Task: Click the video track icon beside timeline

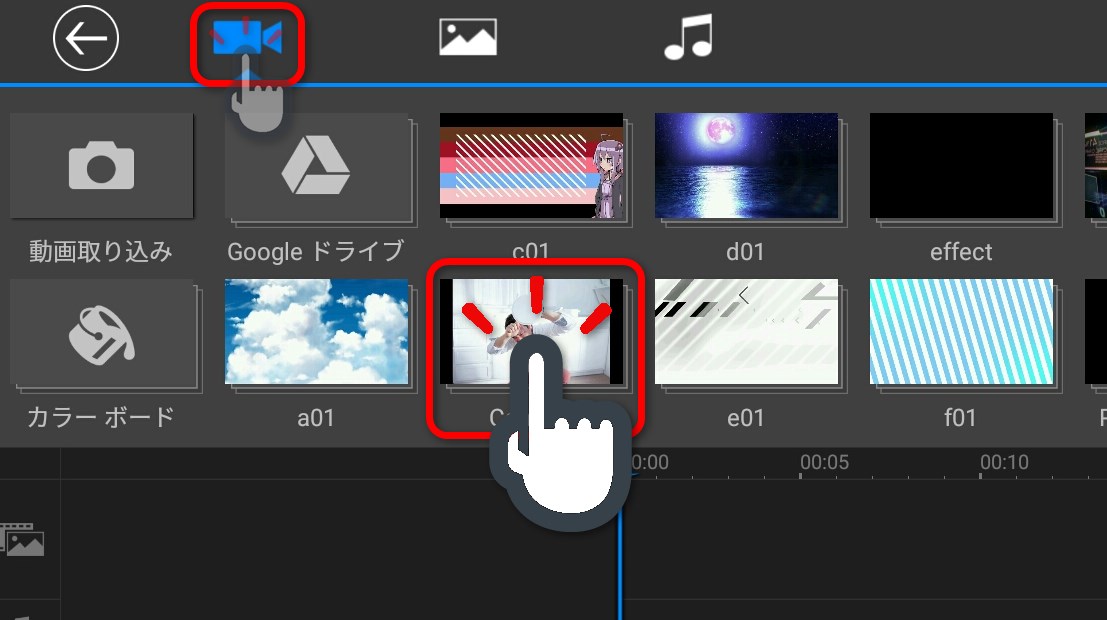Action: pos(24,539)
